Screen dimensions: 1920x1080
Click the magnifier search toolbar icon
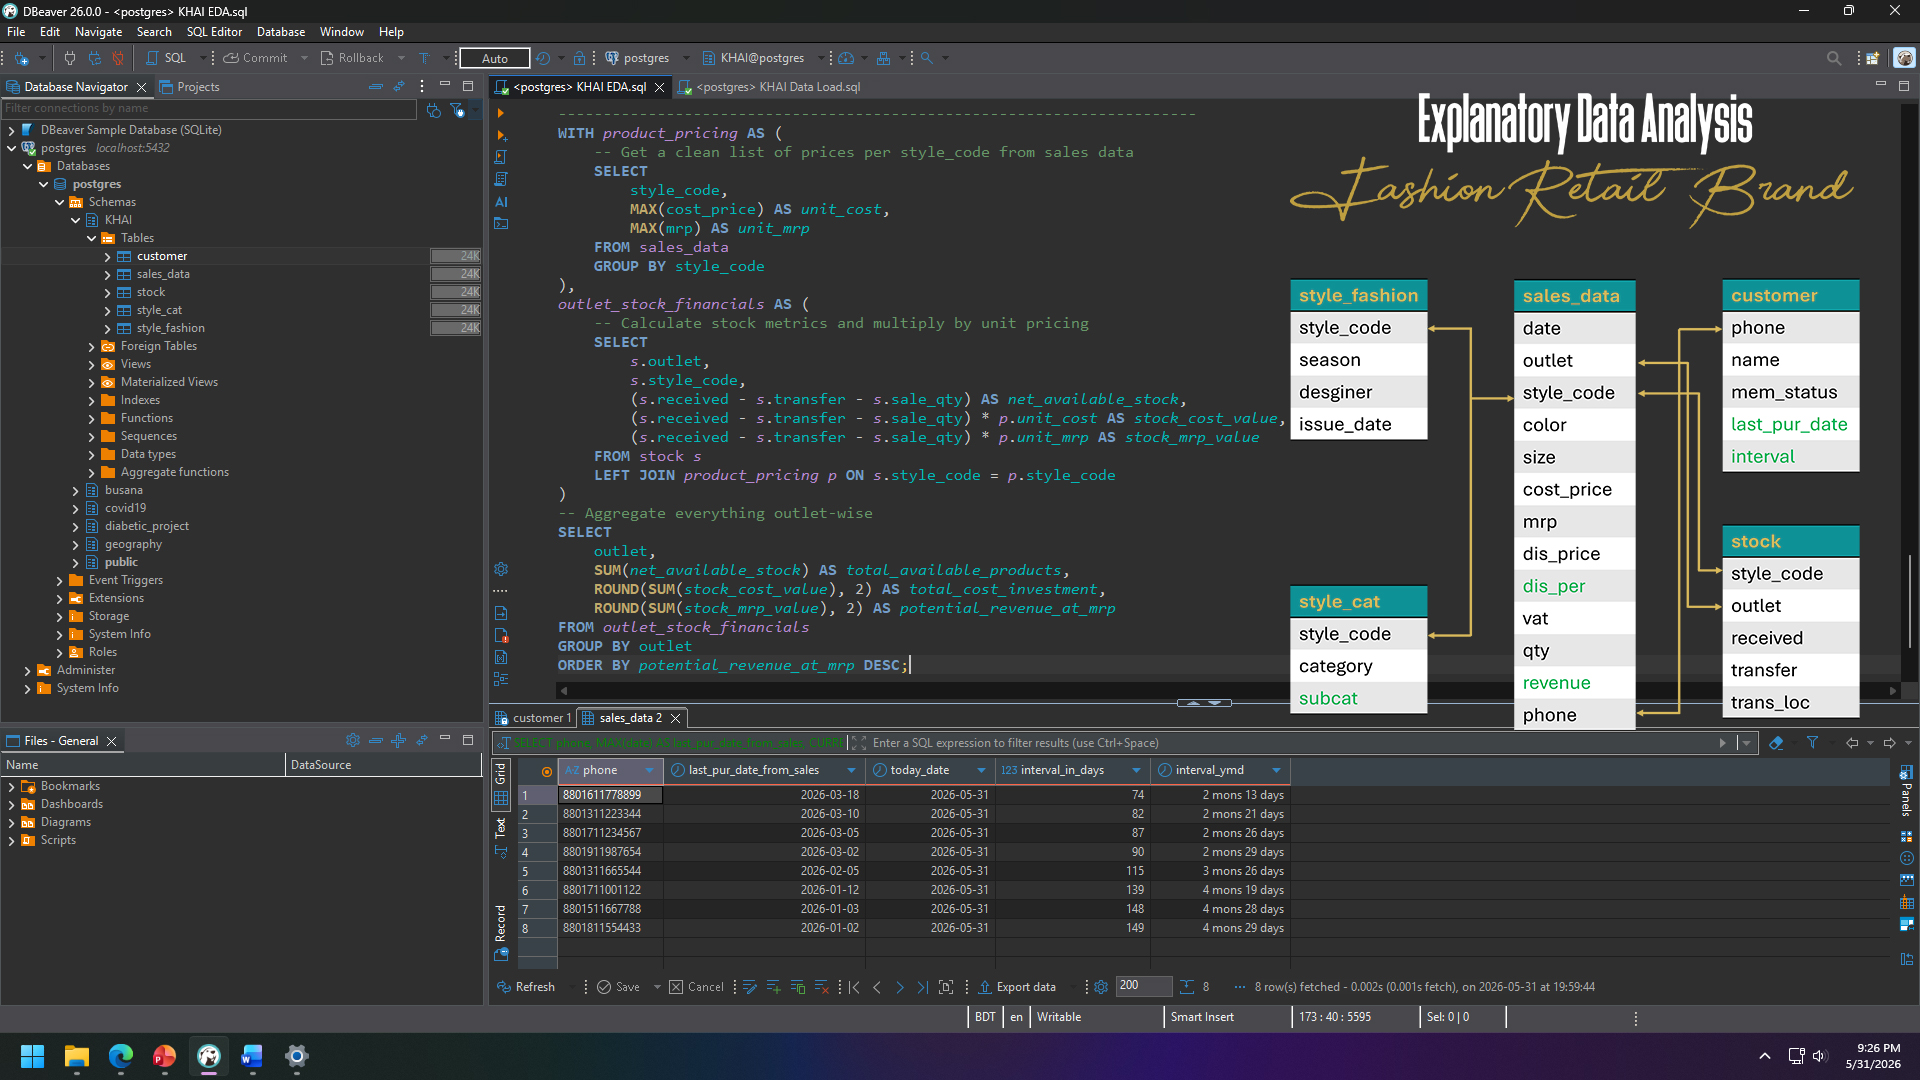click(927, 58)
